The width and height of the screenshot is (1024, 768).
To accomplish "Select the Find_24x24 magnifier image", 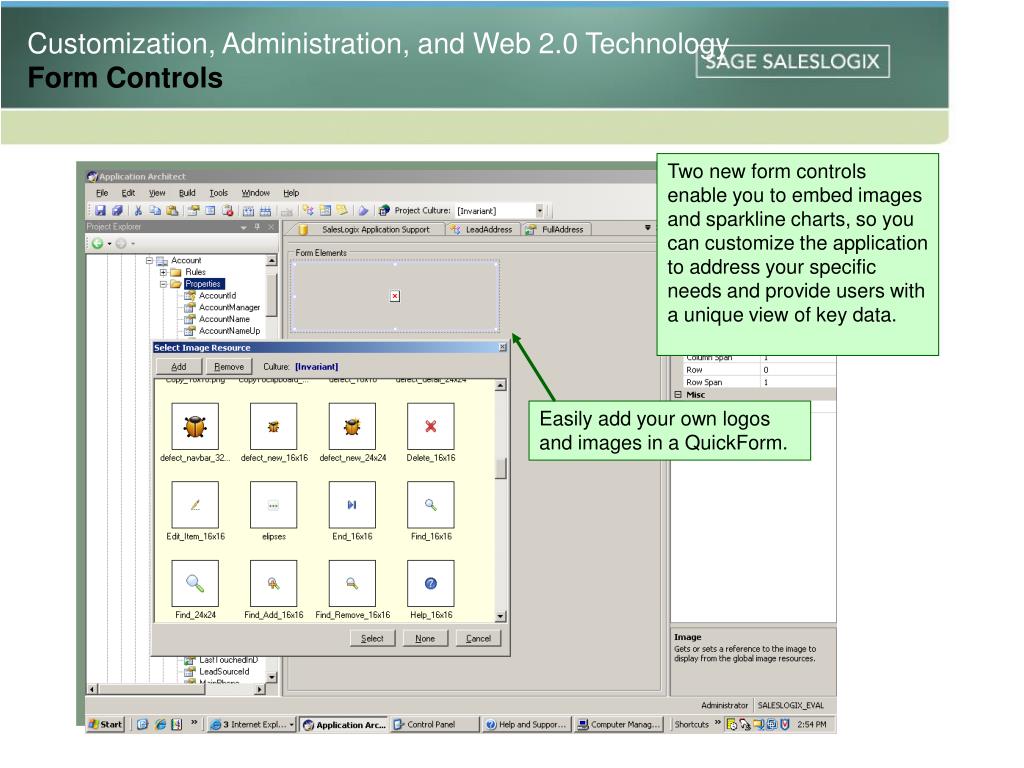I will 195,583.
